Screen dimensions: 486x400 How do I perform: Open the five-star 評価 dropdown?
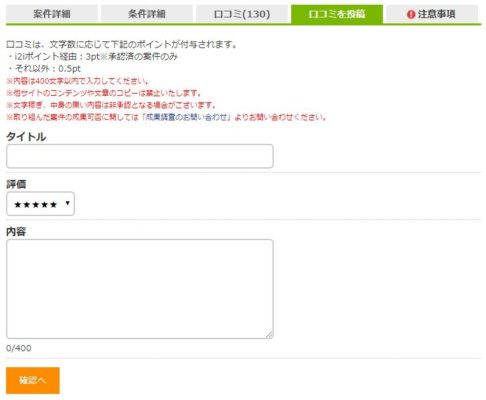click(40, 204)
